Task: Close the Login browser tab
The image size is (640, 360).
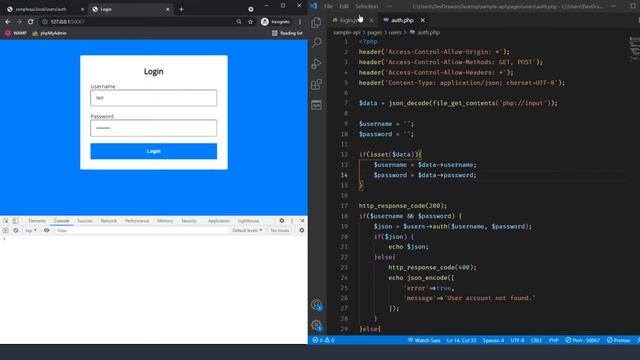Action: 167,9
